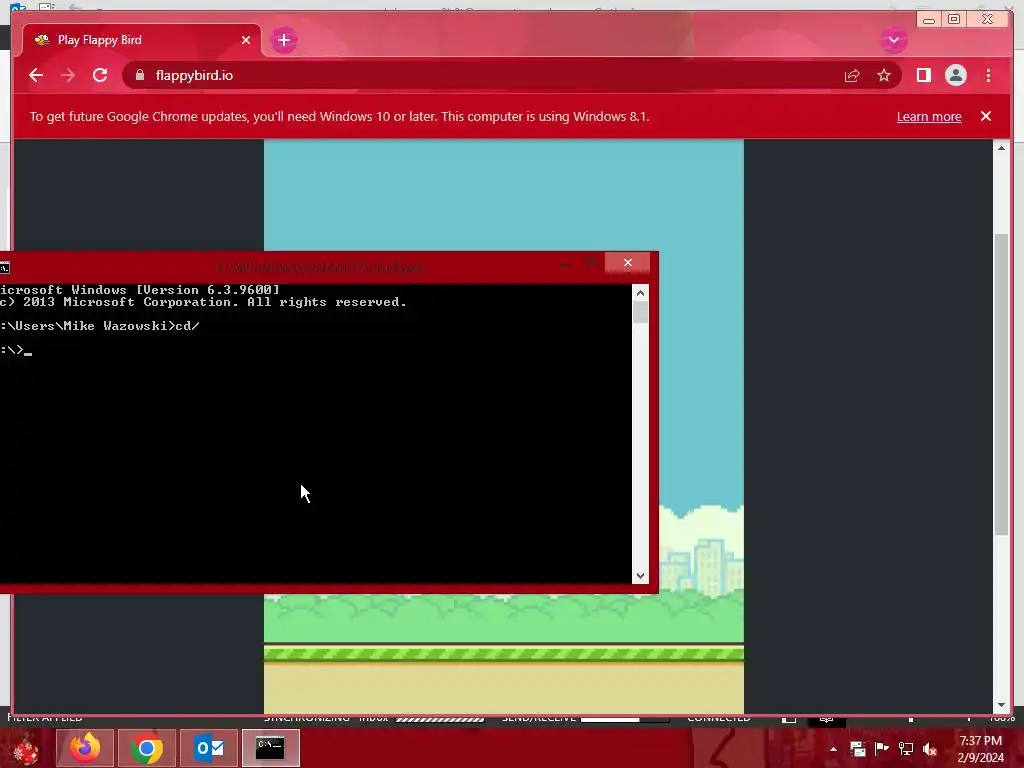Screen dimensions: 1024x768
Task: Click Chrome page scroll down arrow
Action: click(1001, 705)
